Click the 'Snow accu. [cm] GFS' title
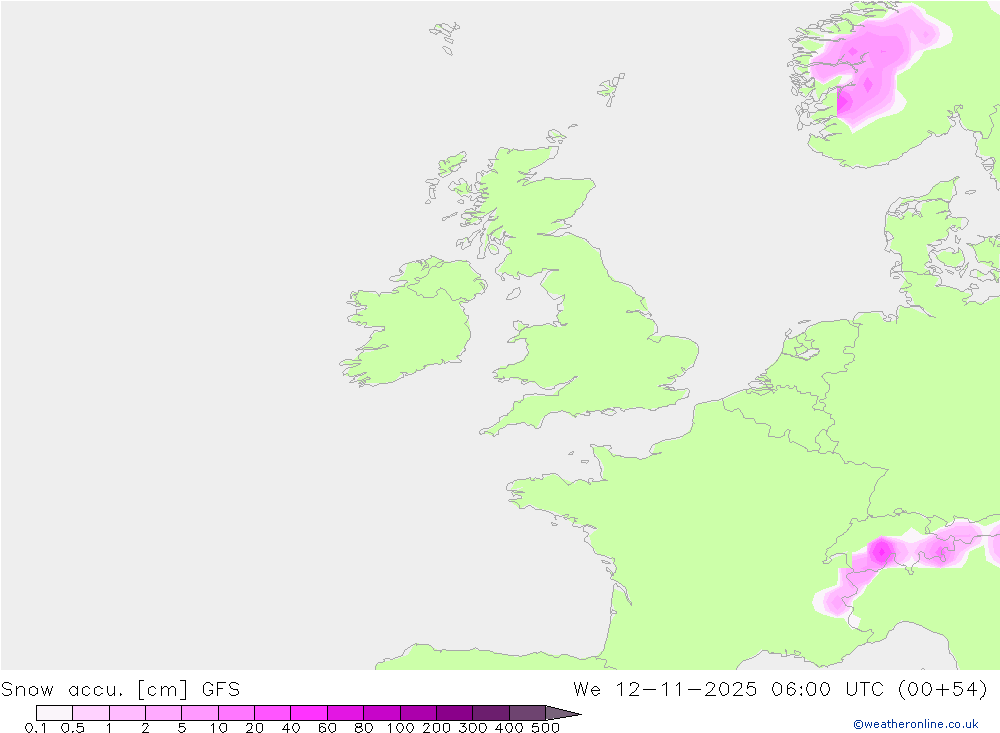 121,690
